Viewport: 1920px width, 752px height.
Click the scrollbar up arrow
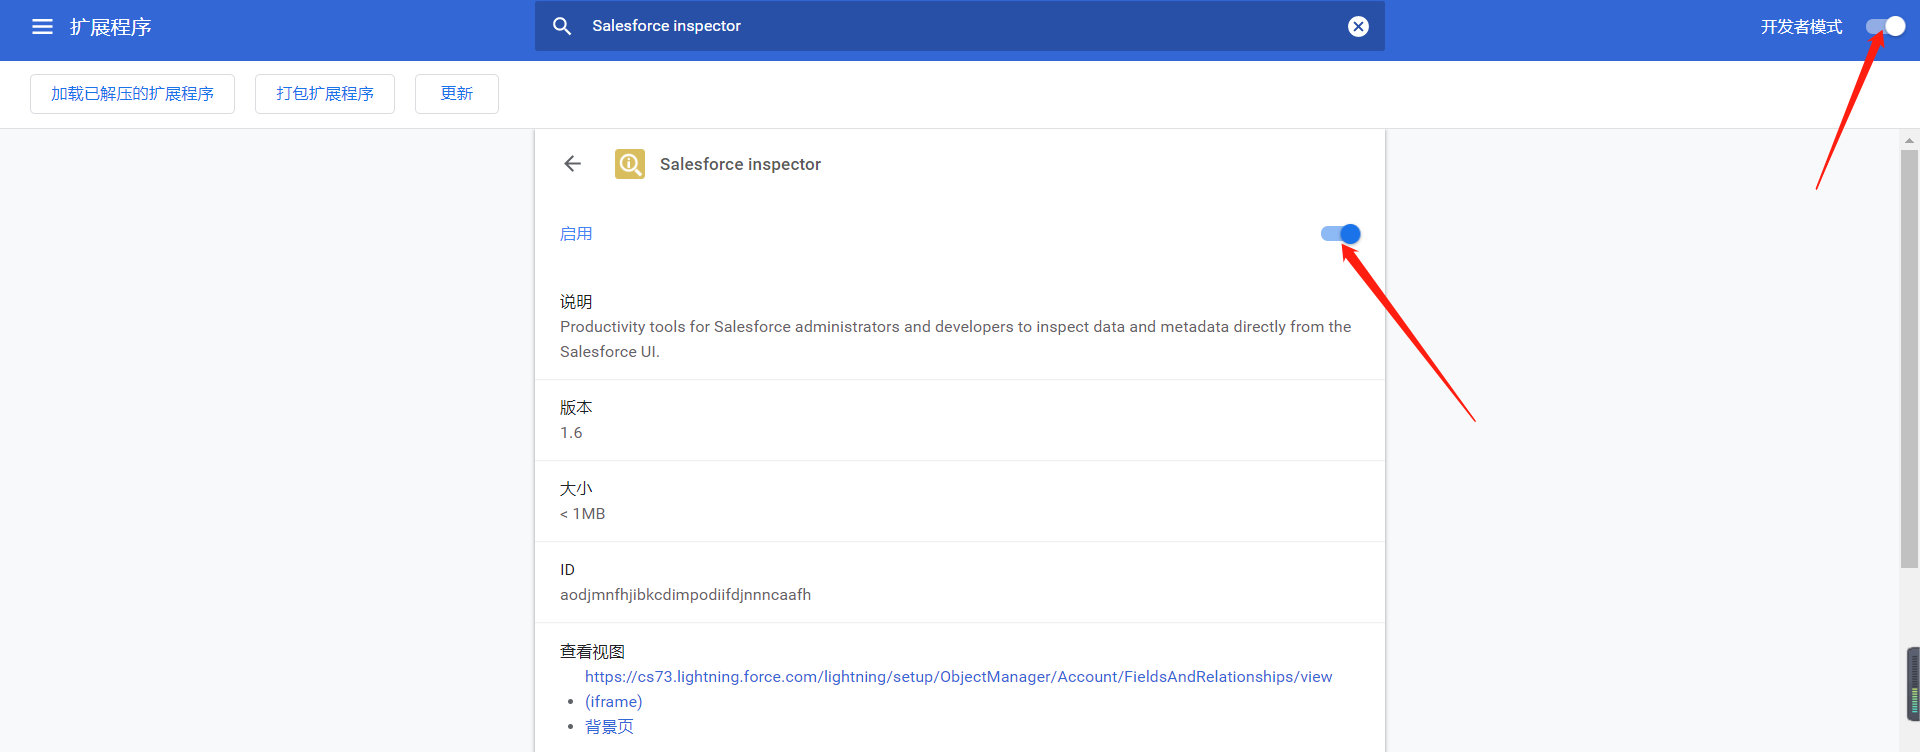click(1909, 141)
